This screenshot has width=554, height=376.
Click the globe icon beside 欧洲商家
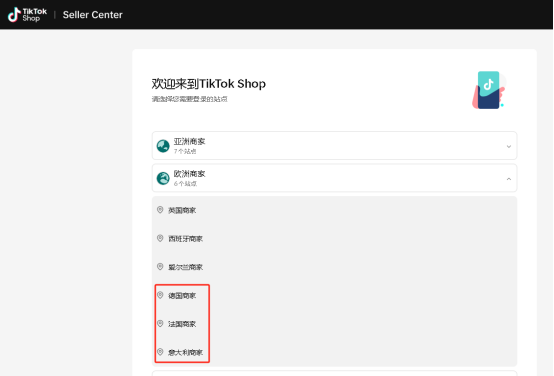click(x=163, y=178)
